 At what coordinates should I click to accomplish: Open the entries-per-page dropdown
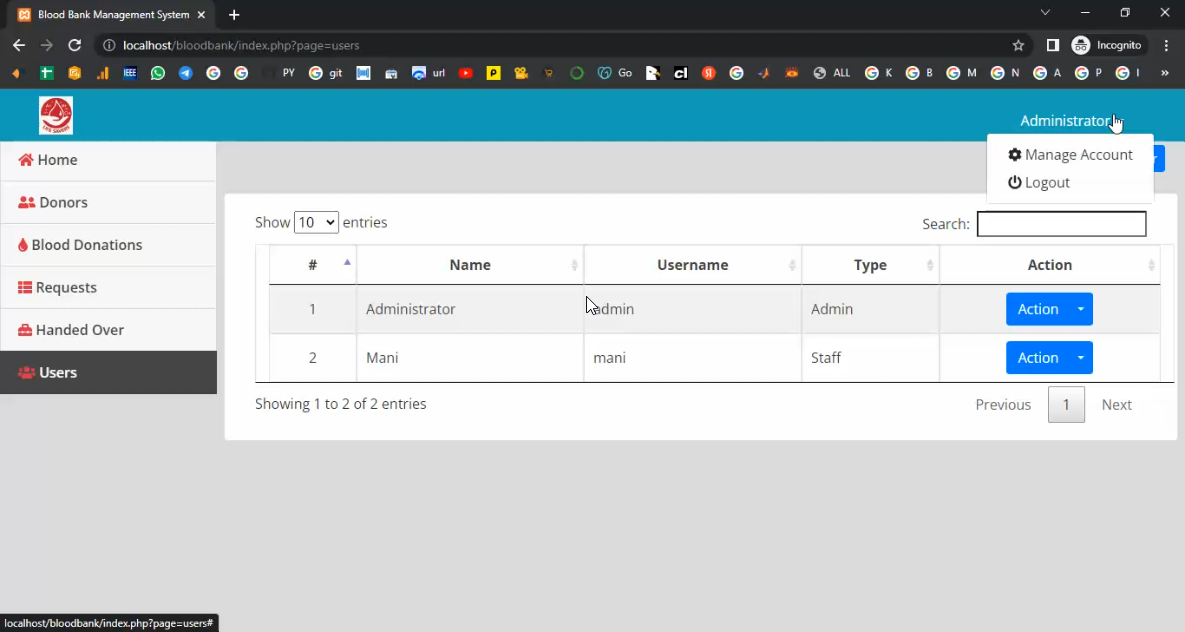(x=316, y=222)
